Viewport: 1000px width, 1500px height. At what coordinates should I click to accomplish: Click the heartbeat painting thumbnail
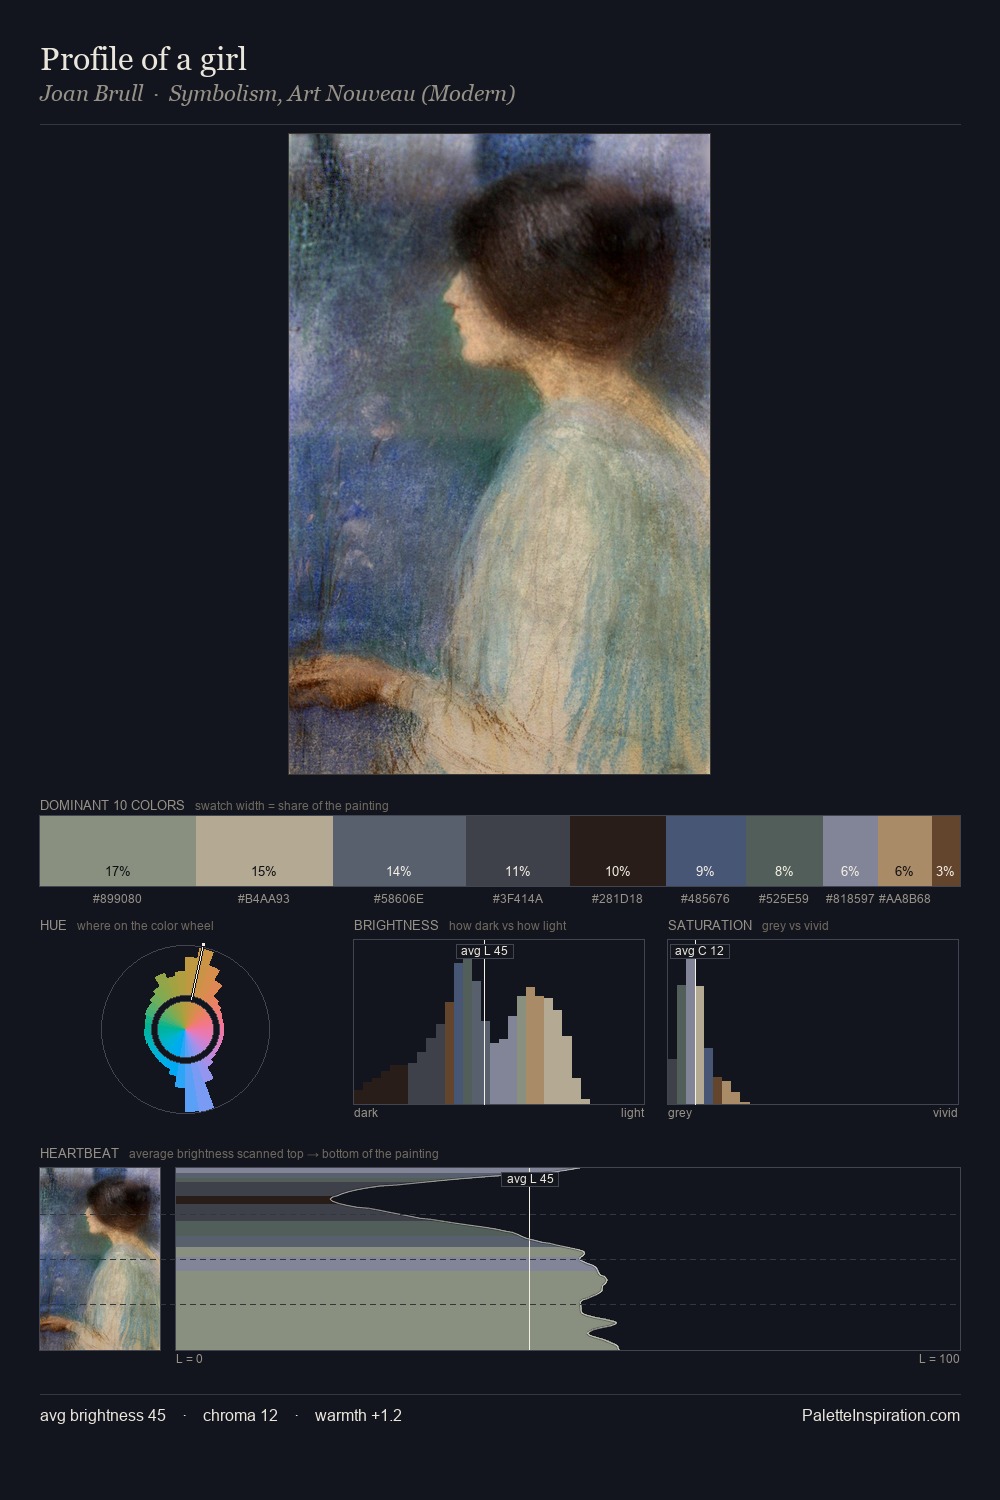tap(100, 1259)
